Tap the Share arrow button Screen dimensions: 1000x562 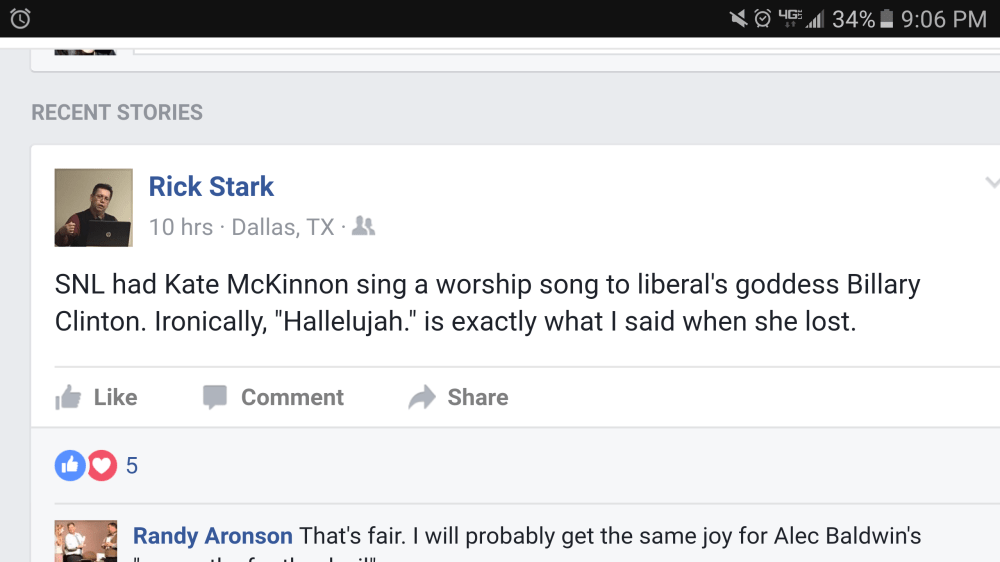click(459, 398)
